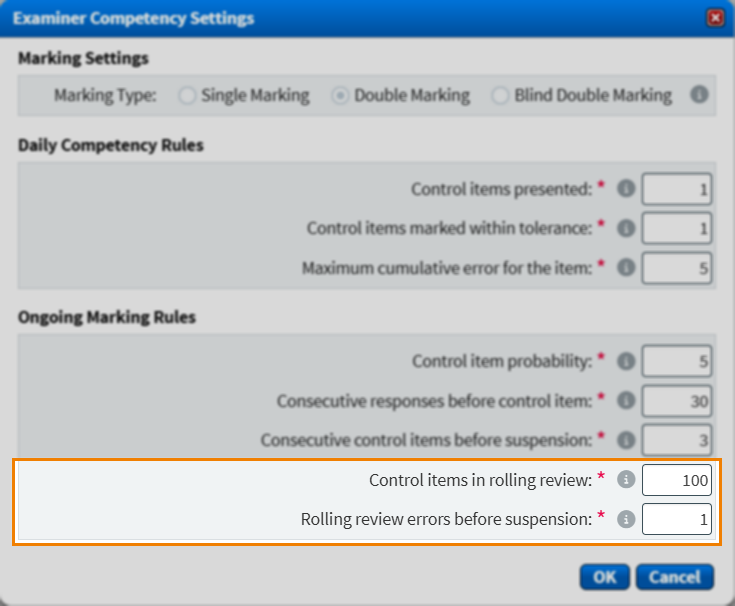735x606 pixels.
Task: Click info icon for Control item probability
Action: click(x=627, y=360)
